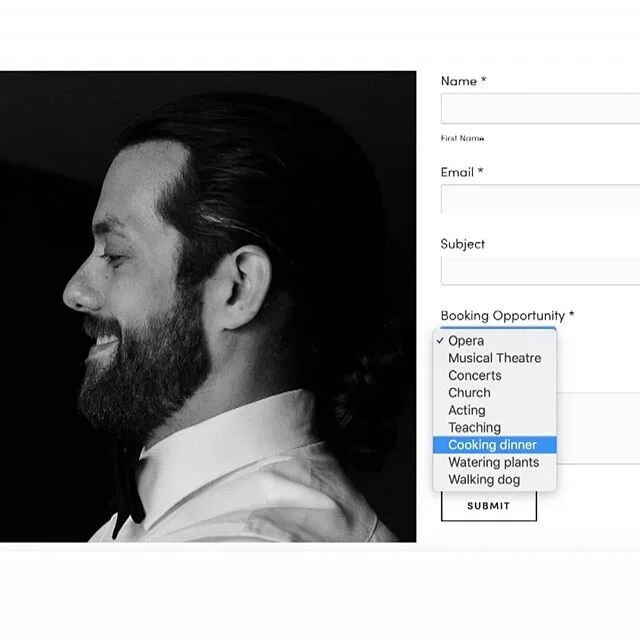This screenshot has width=640, height=640.
Task: Click the Name field label
Action: pos(464,81)
